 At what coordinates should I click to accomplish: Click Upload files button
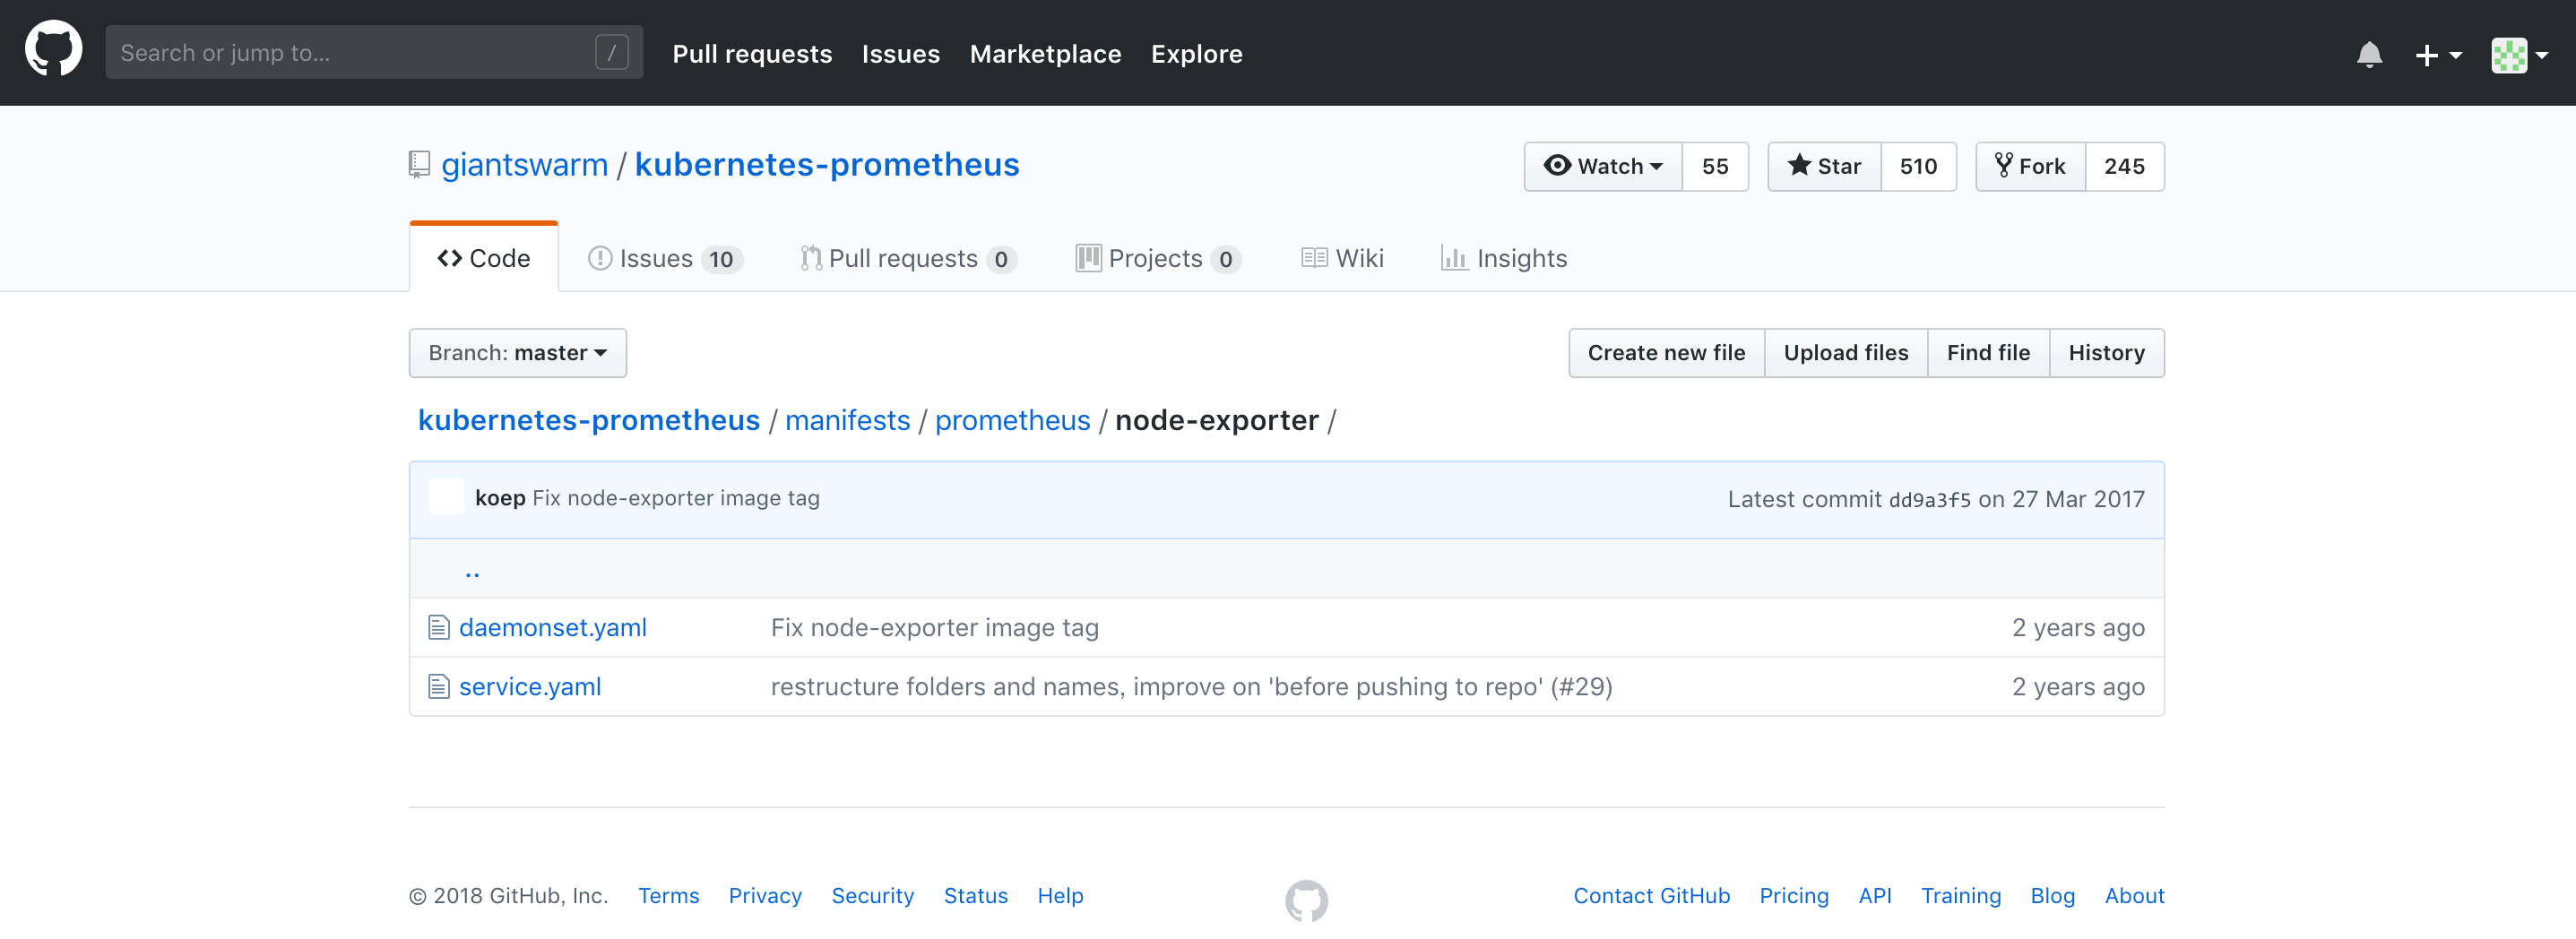point(1846,353)
